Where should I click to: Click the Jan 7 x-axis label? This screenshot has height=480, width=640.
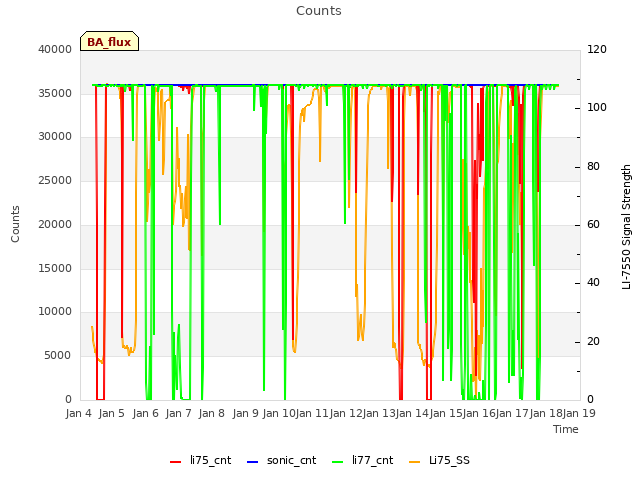[178, 413]
